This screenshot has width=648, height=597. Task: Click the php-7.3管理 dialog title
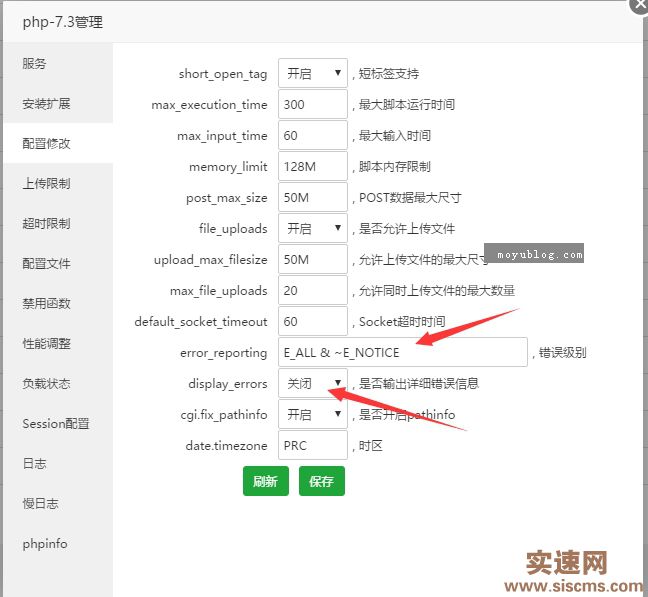(x=63, y=22)
